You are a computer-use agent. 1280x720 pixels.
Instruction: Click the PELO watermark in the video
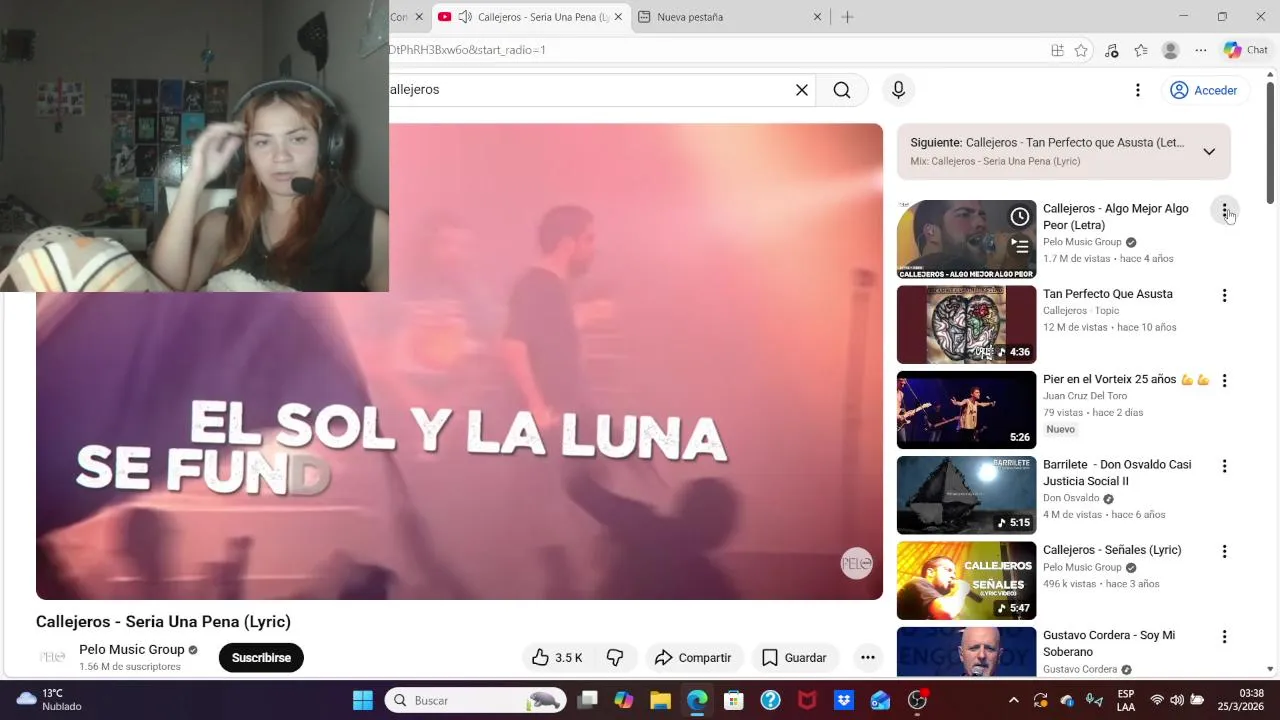pos(856,563)
